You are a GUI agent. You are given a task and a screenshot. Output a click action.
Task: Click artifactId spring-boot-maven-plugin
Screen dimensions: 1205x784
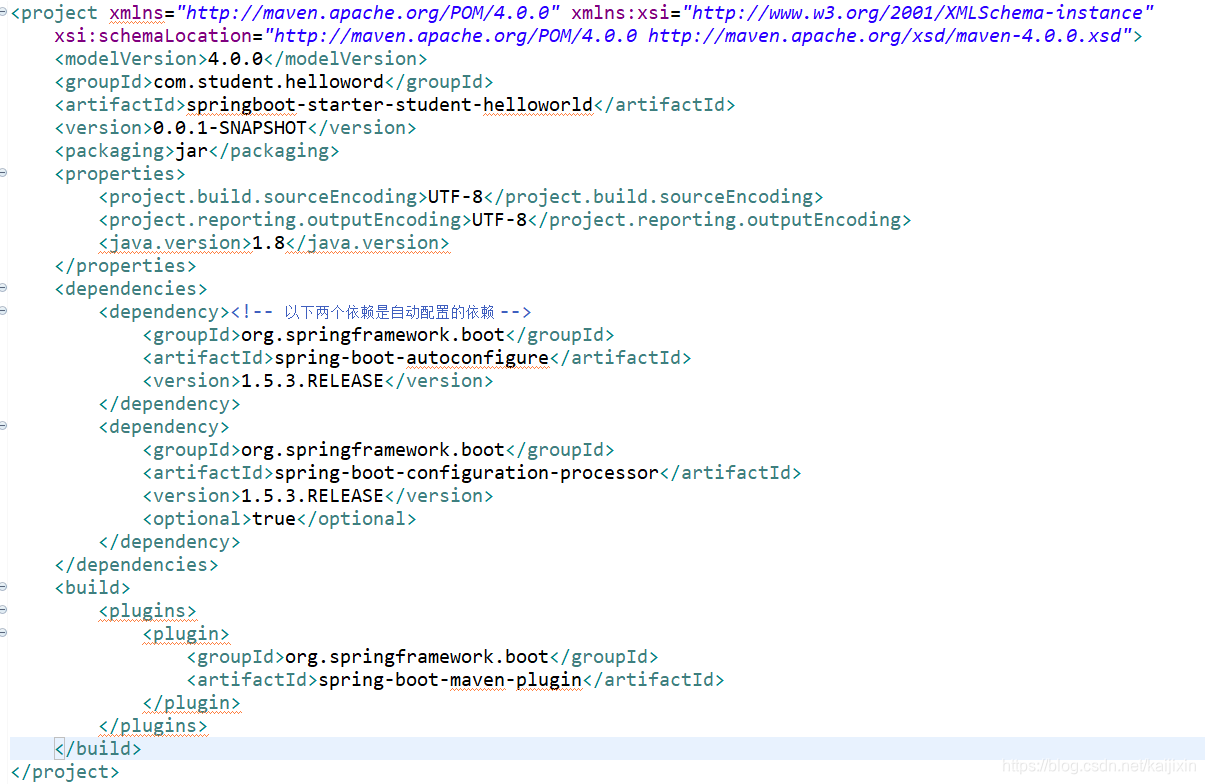coord(450,680)
